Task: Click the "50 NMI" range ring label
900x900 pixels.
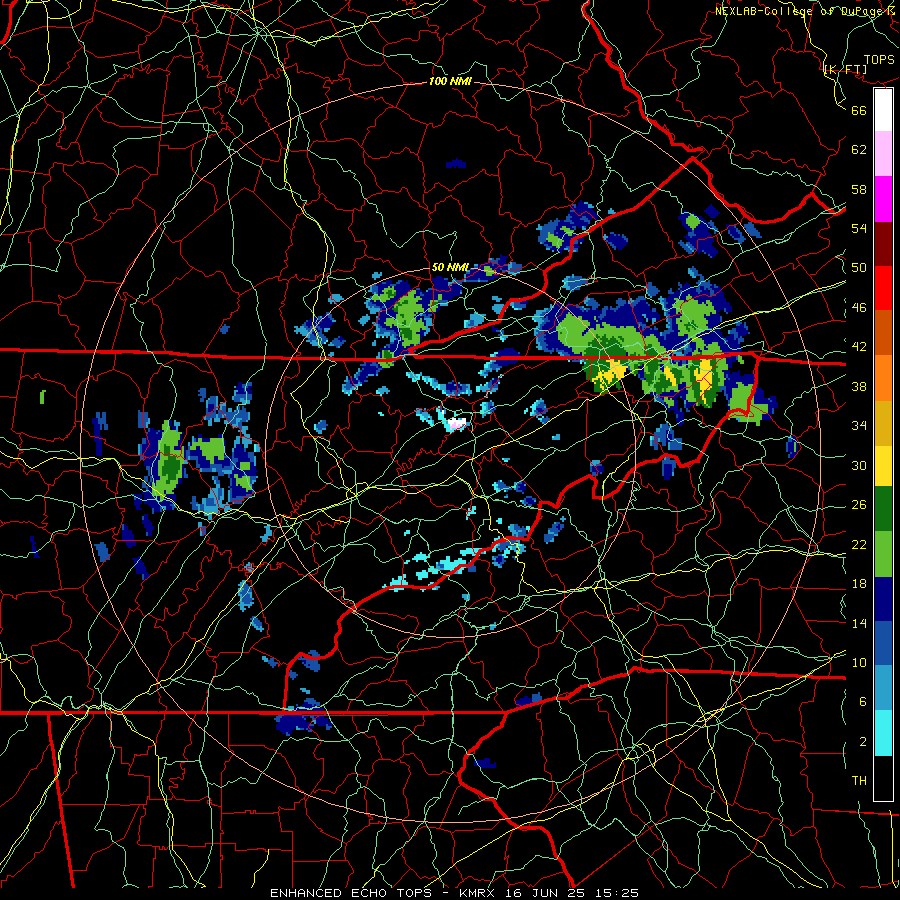Action: coord(450,267)
